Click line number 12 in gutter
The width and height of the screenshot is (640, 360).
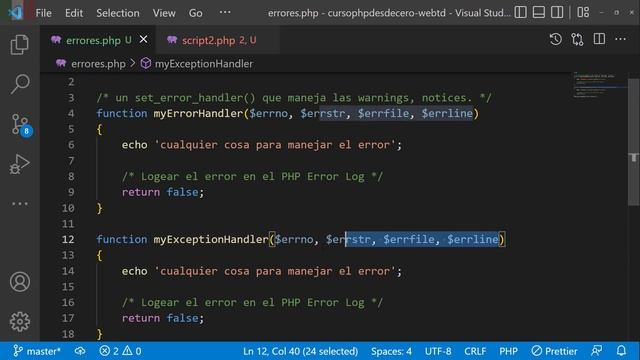click(68, 239)
